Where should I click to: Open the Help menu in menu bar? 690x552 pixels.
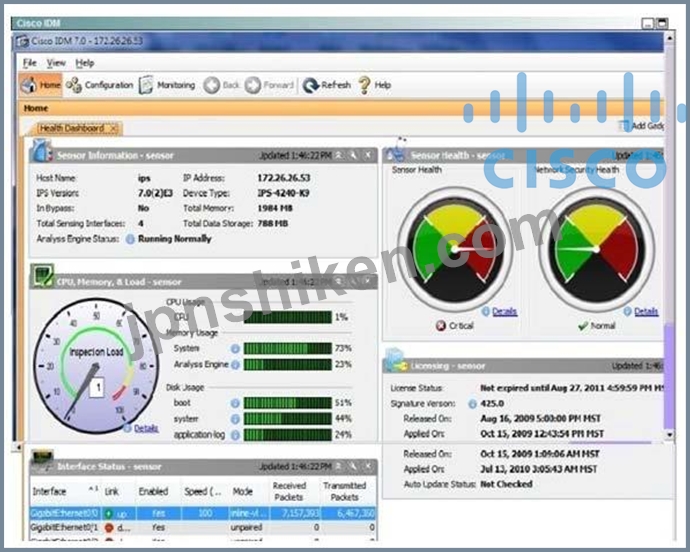click(84, 63)
